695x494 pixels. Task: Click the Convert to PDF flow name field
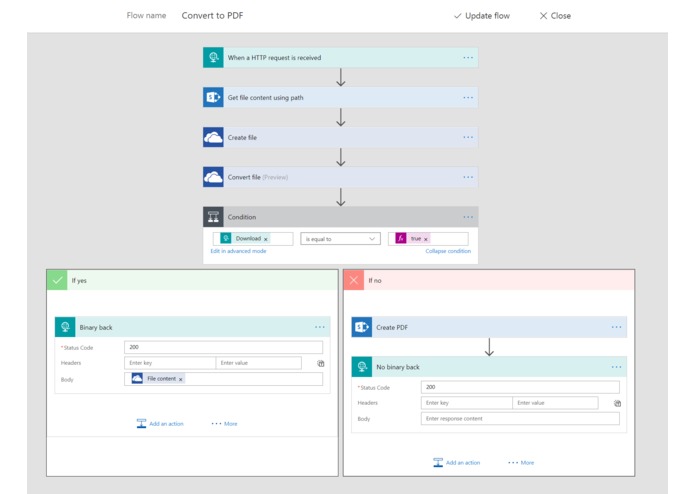[212, 16]
